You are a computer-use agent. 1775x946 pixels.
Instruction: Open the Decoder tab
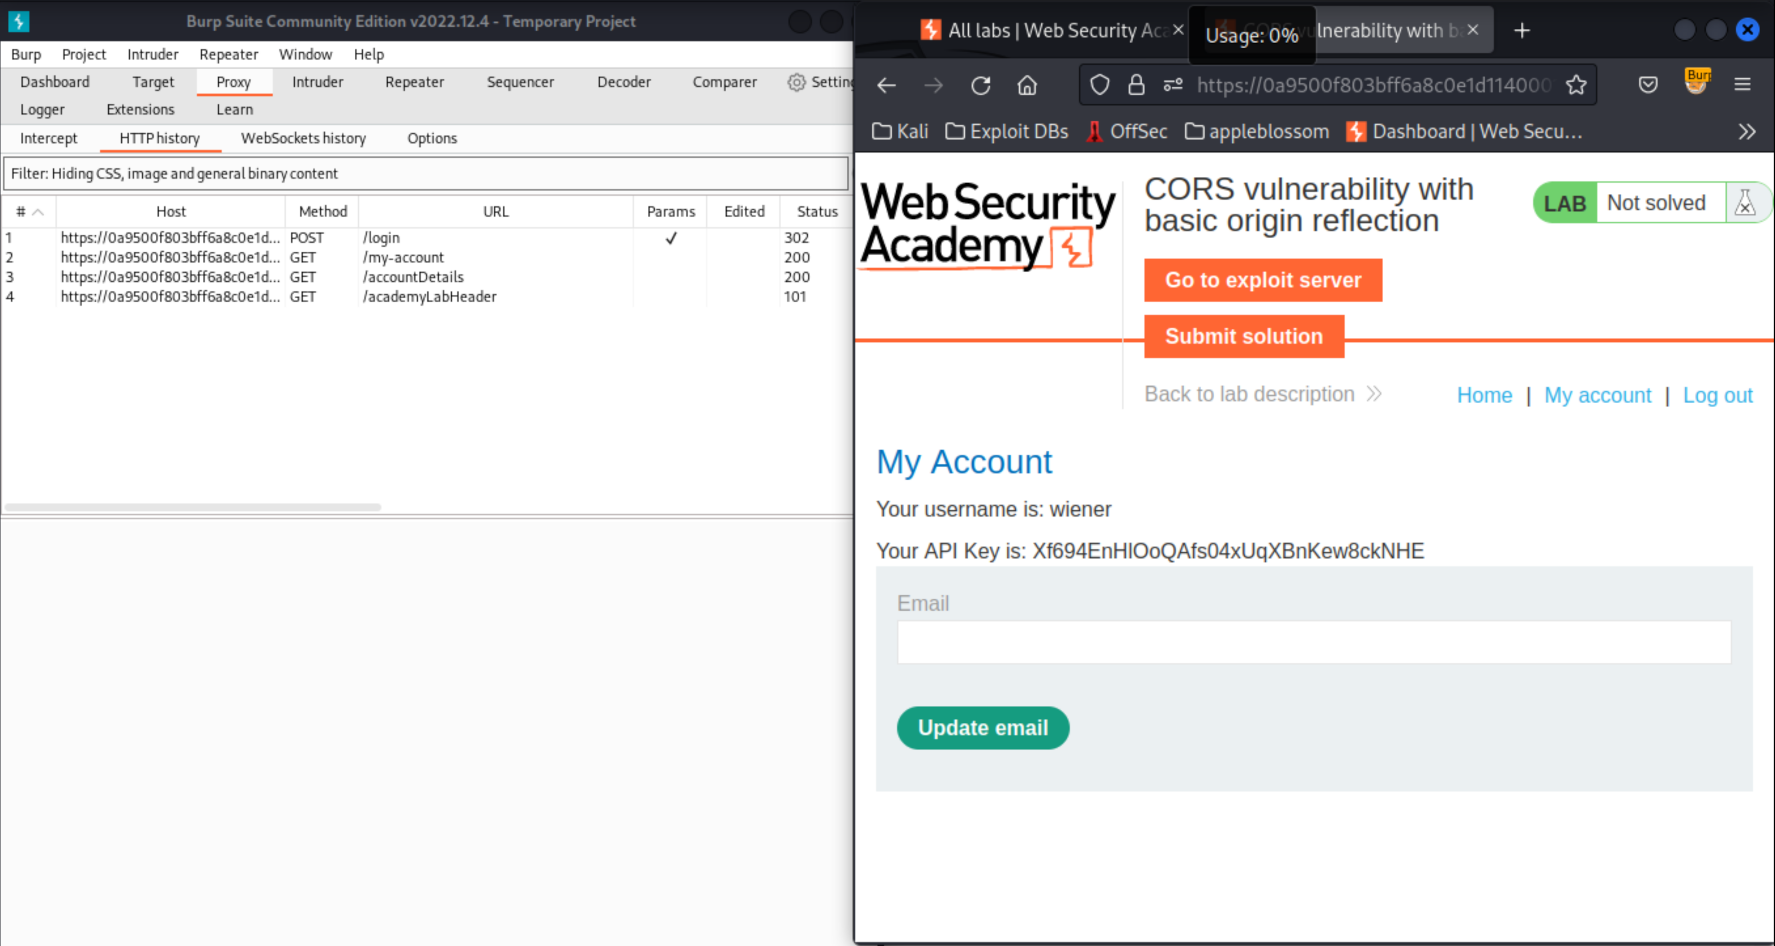624,82
